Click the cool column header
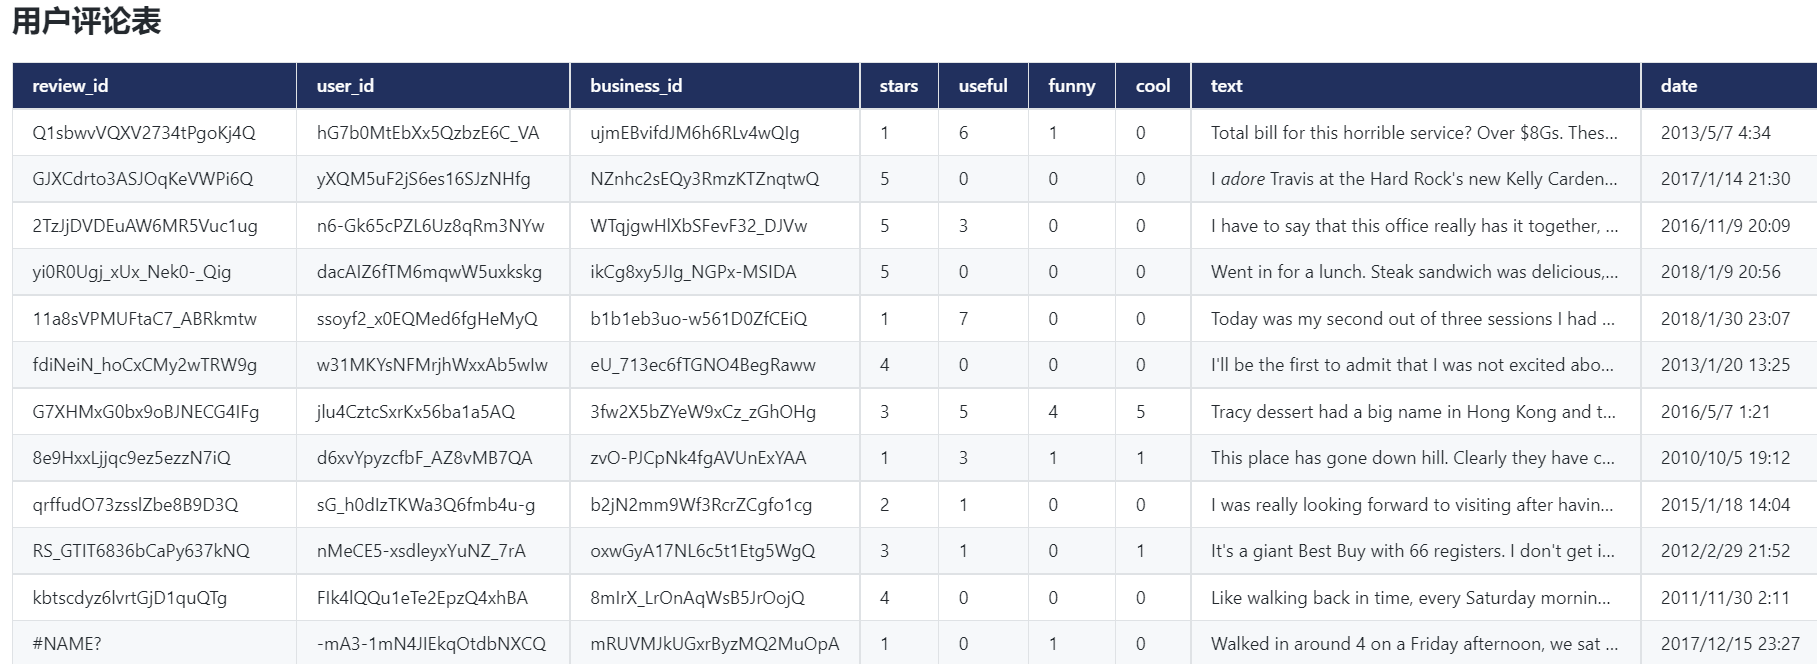Viewport: 1817px width, 664px height. click(x=1152, y=86)
